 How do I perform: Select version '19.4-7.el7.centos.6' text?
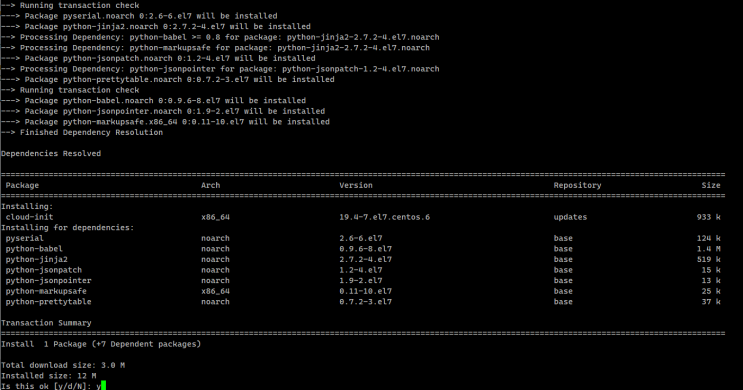pos(384,217)
